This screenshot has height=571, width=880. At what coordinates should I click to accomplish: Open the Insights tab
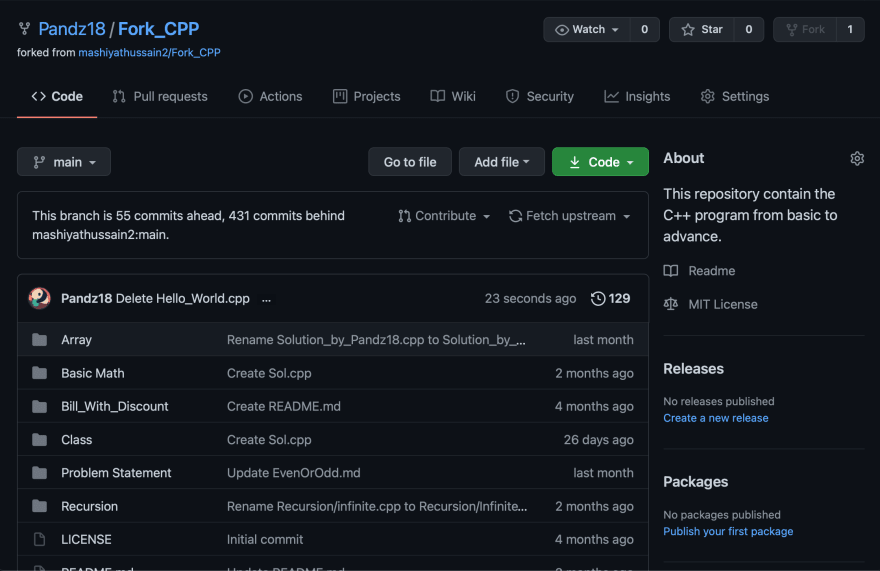click(x=637, y=97)
